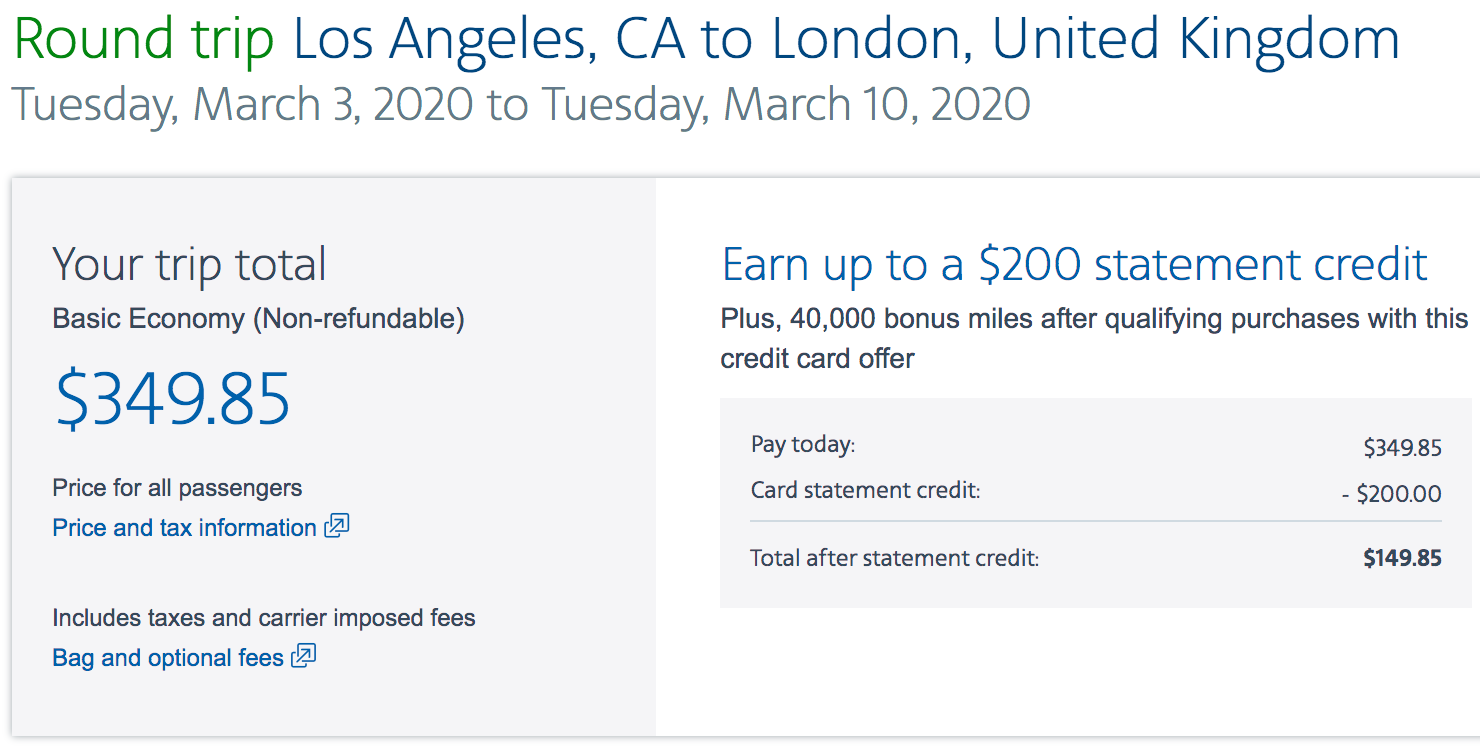
Task: Click the Price for all passengers text
Action: 177,488
